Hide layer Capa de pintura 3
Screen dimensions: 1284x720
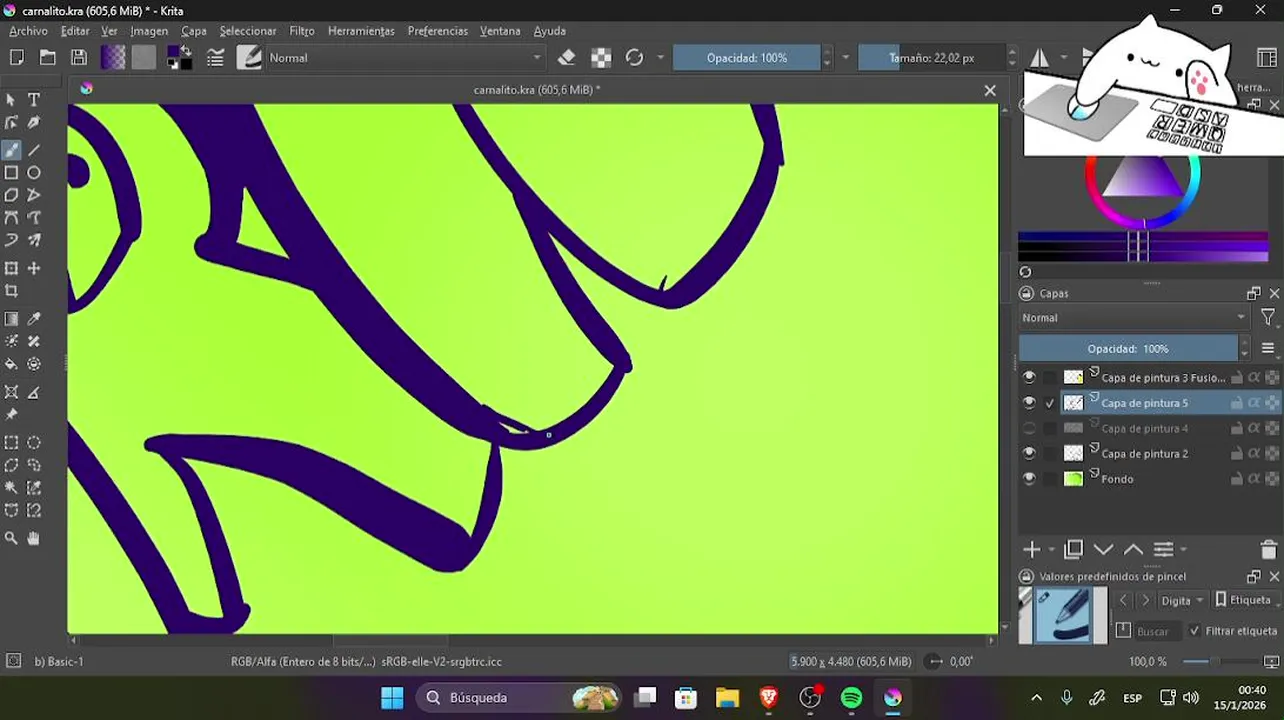pos(1029,377)
